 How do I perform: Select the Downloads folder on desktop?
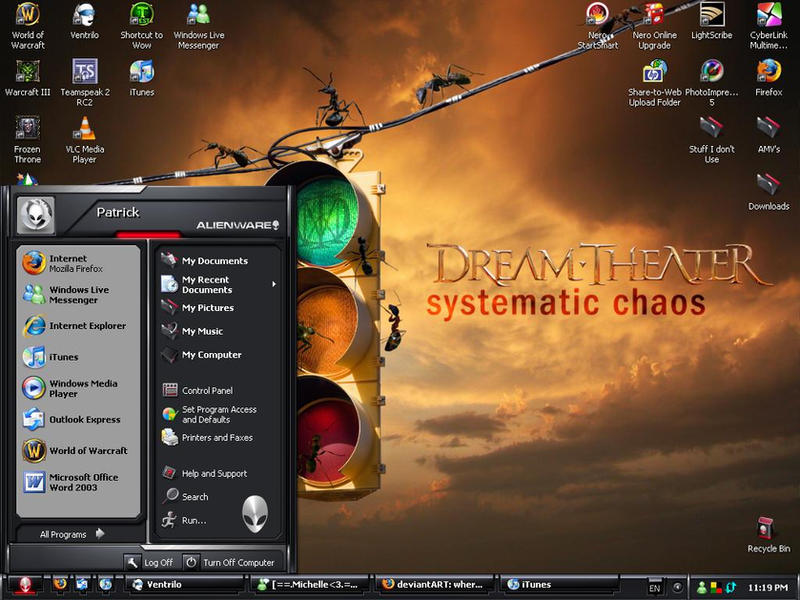tap(769, 192)
